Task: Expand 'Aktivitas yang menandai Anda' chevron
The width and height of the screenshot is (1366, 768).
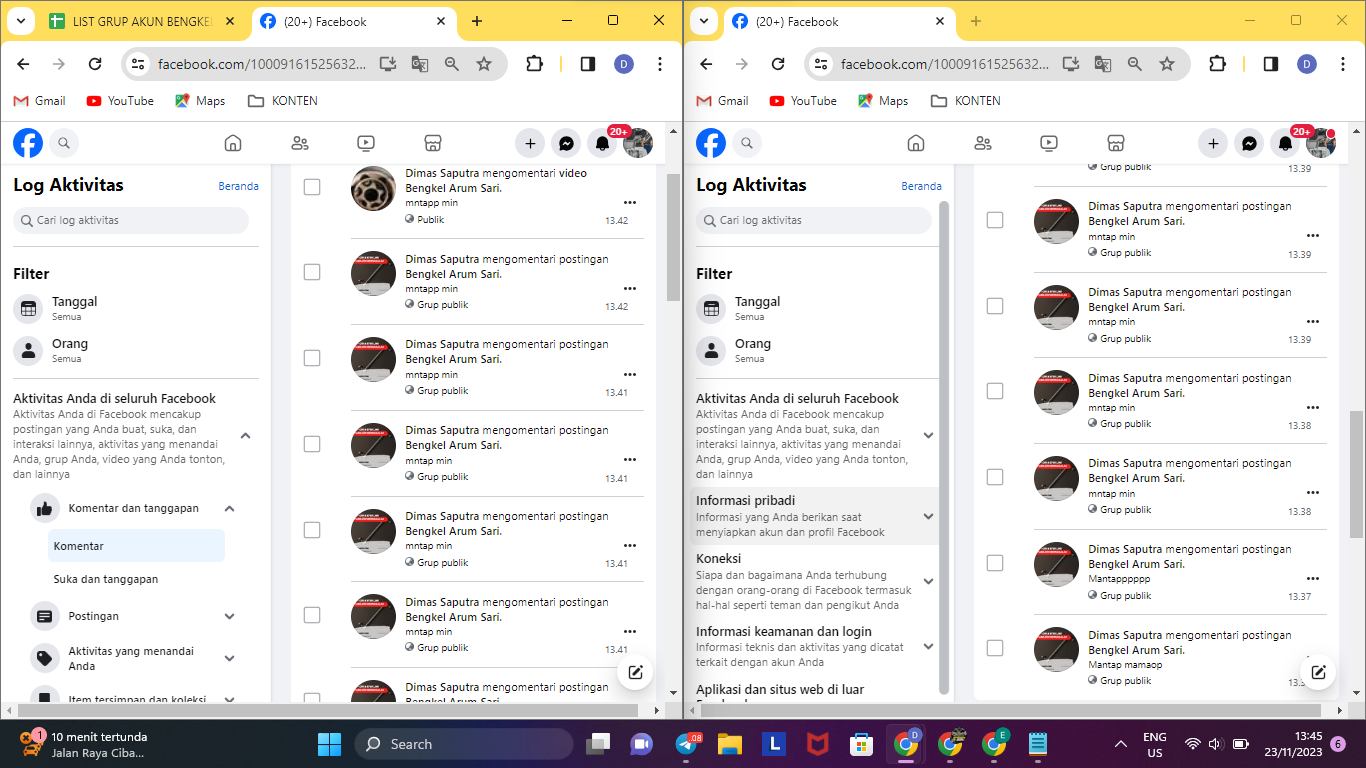Action: [x=229, y=658]
